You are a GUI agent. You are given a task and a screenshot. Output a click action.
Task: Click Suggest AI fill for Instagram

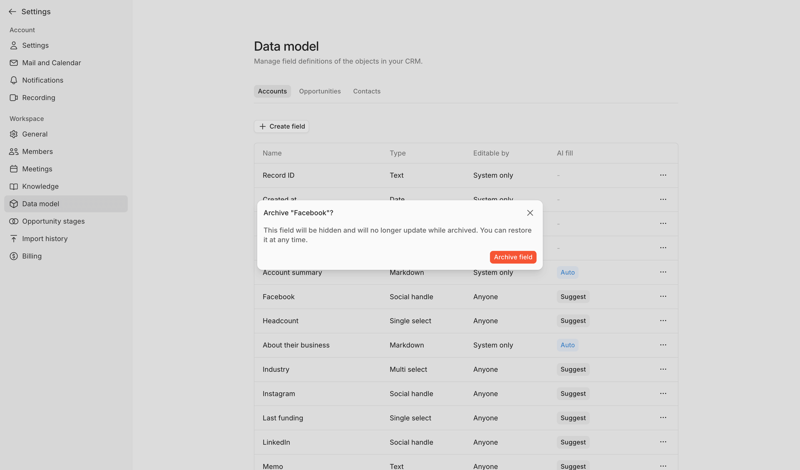pyautogui.click(x=573, y=394)
